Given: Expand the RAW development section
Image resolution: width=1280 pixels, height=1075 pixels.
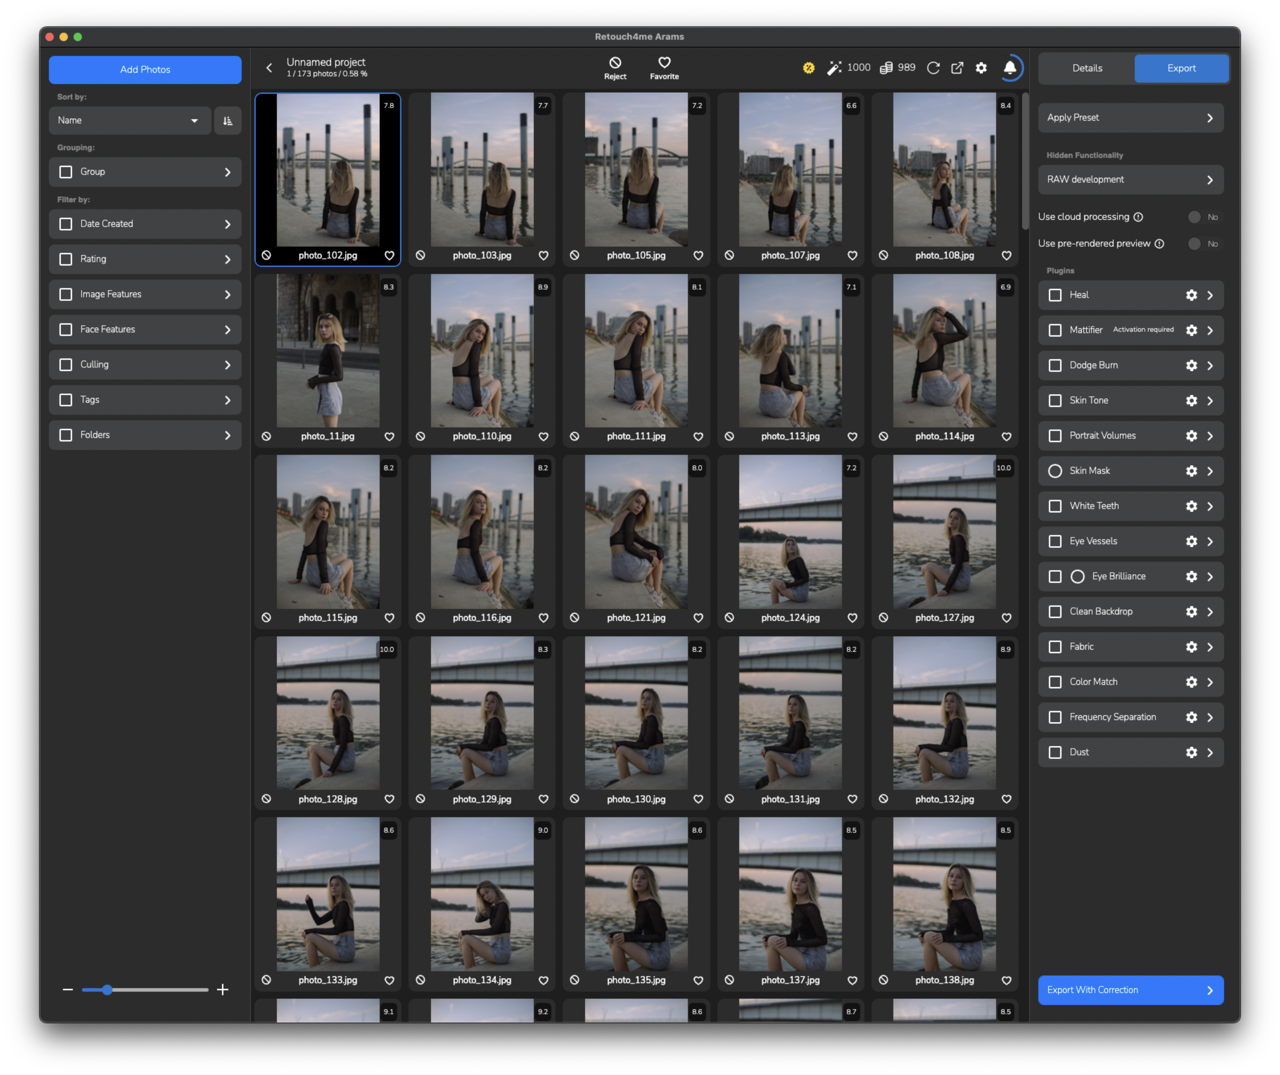Looking at the screenshot, I should 1130,180.
